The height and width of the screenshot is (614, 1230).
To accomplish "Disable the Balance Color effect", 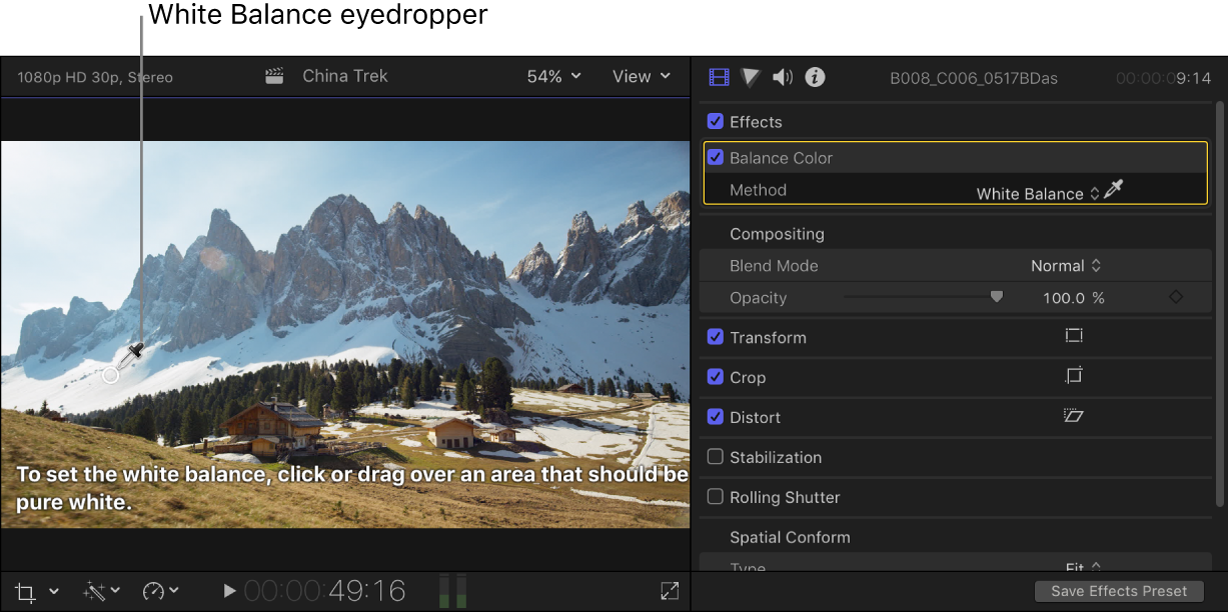I will tap(715, 157).
